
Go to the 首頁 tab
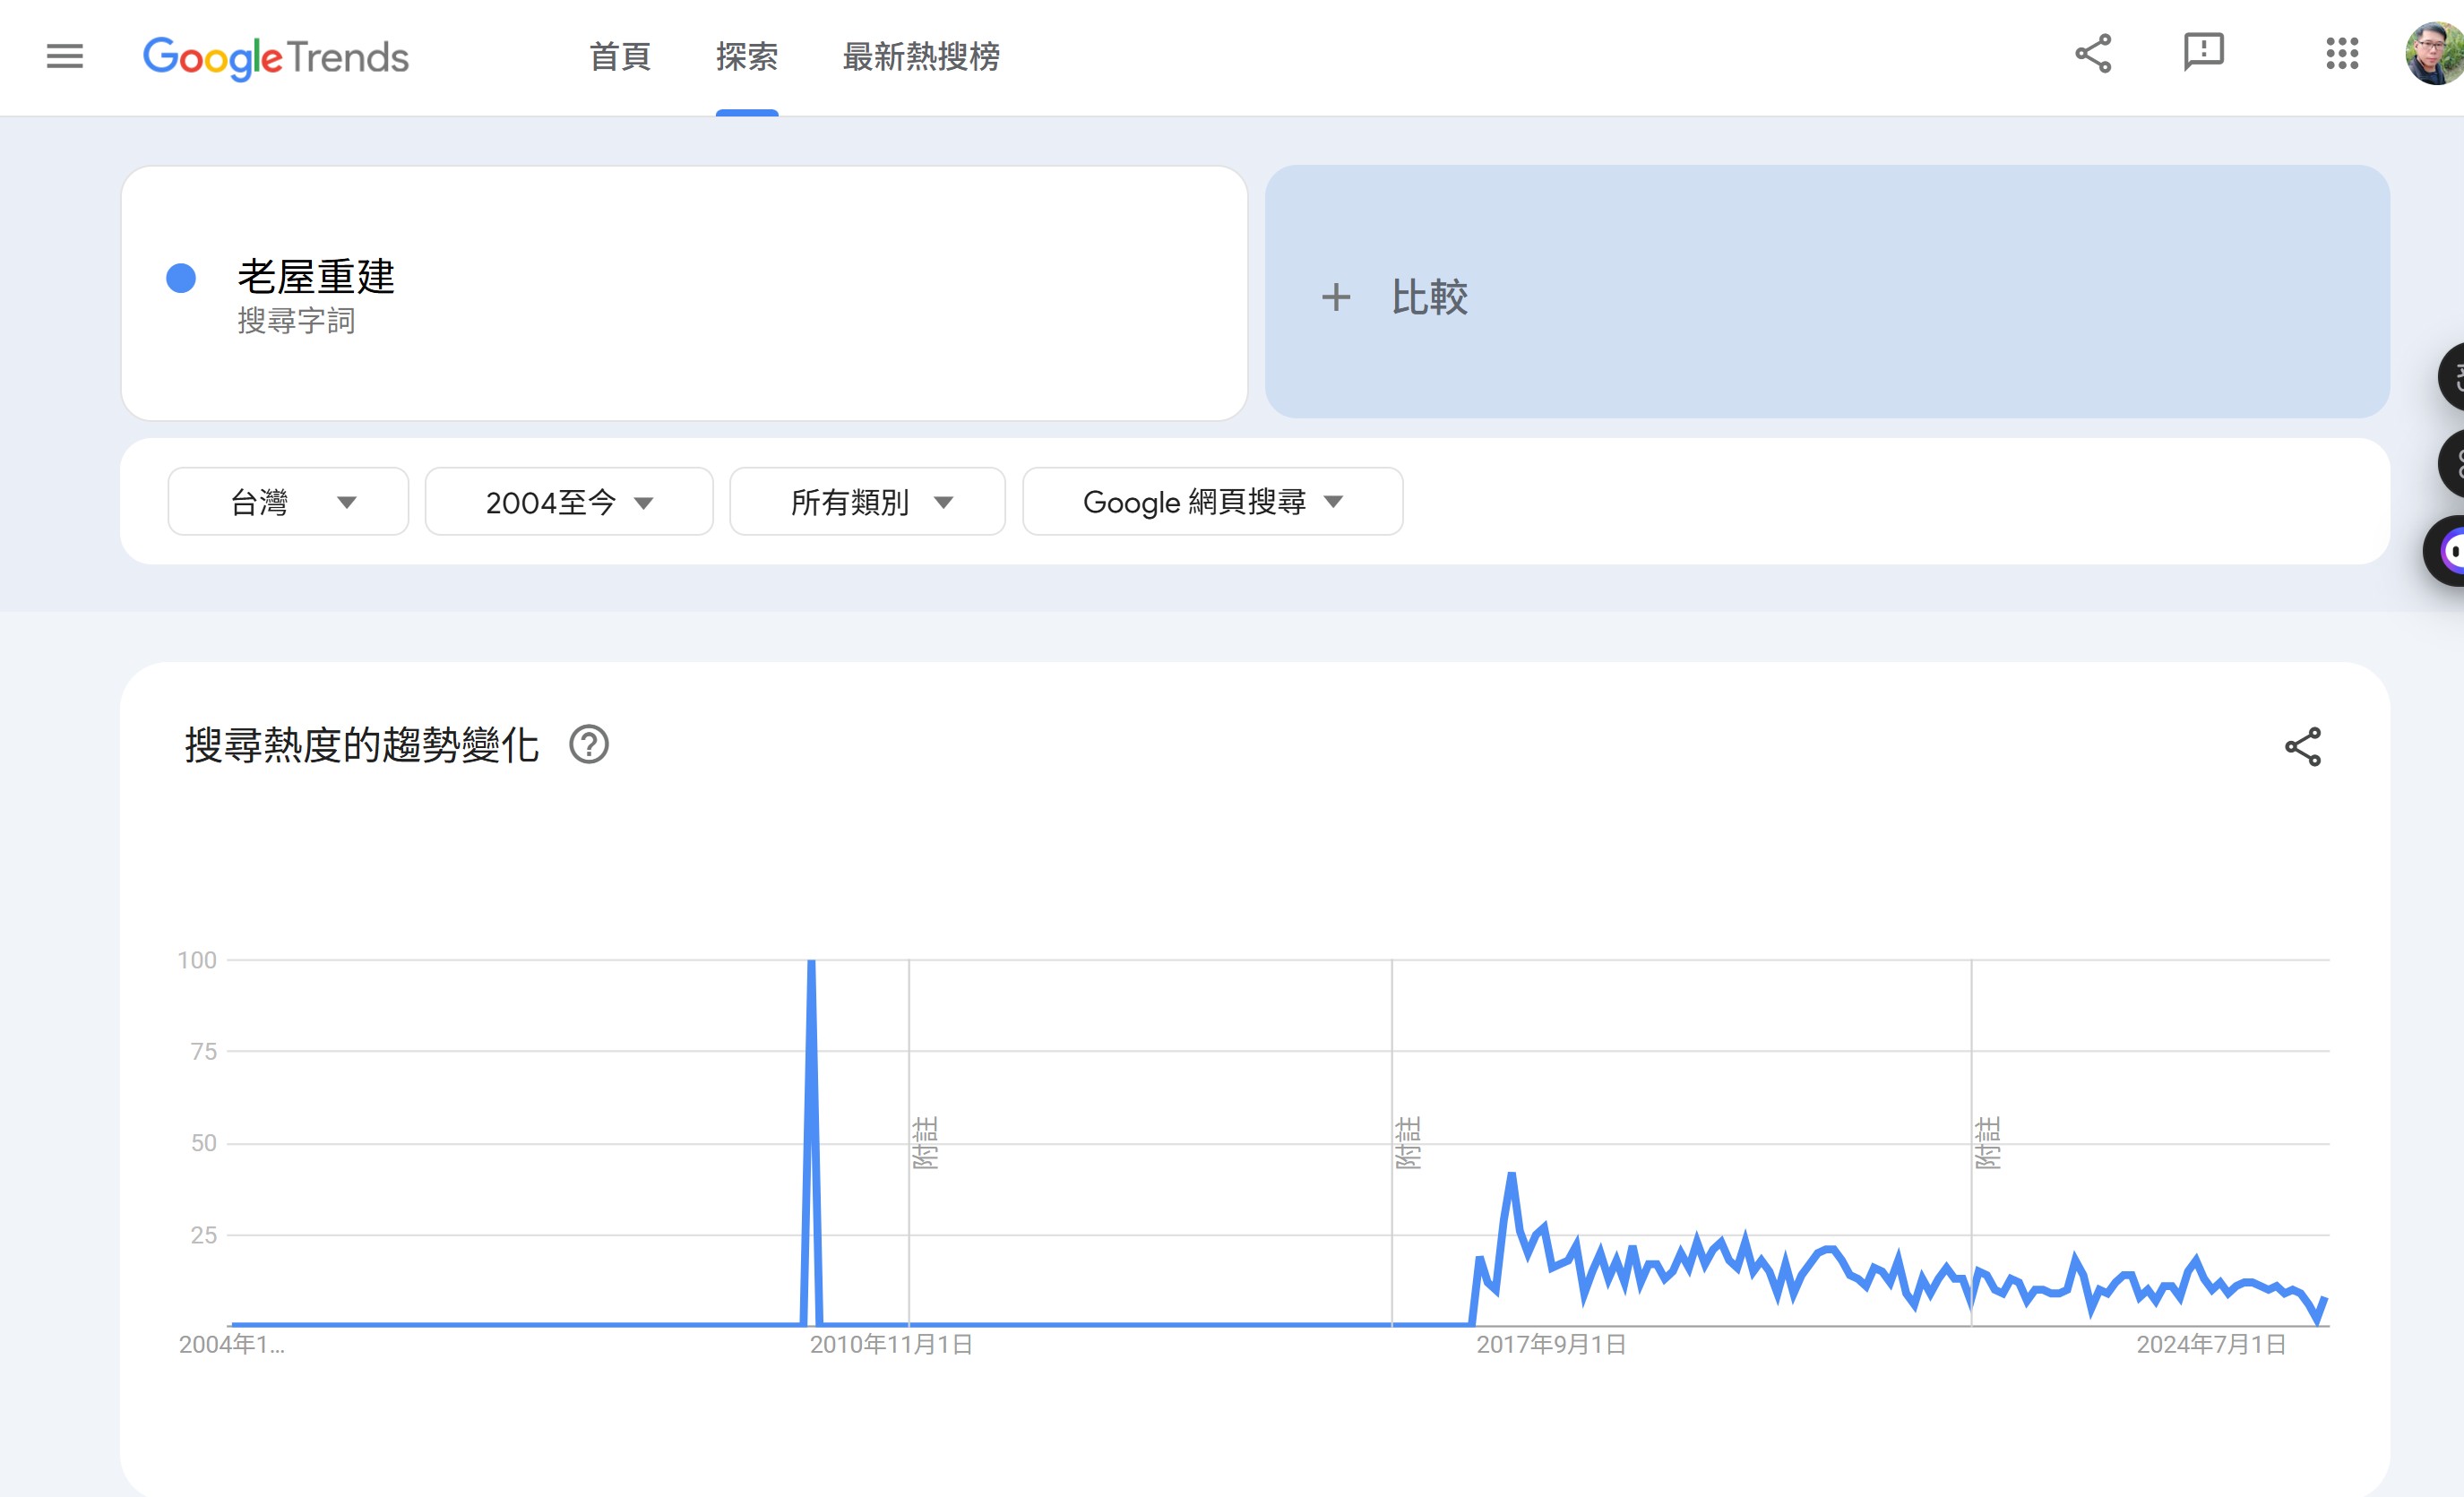620,57
